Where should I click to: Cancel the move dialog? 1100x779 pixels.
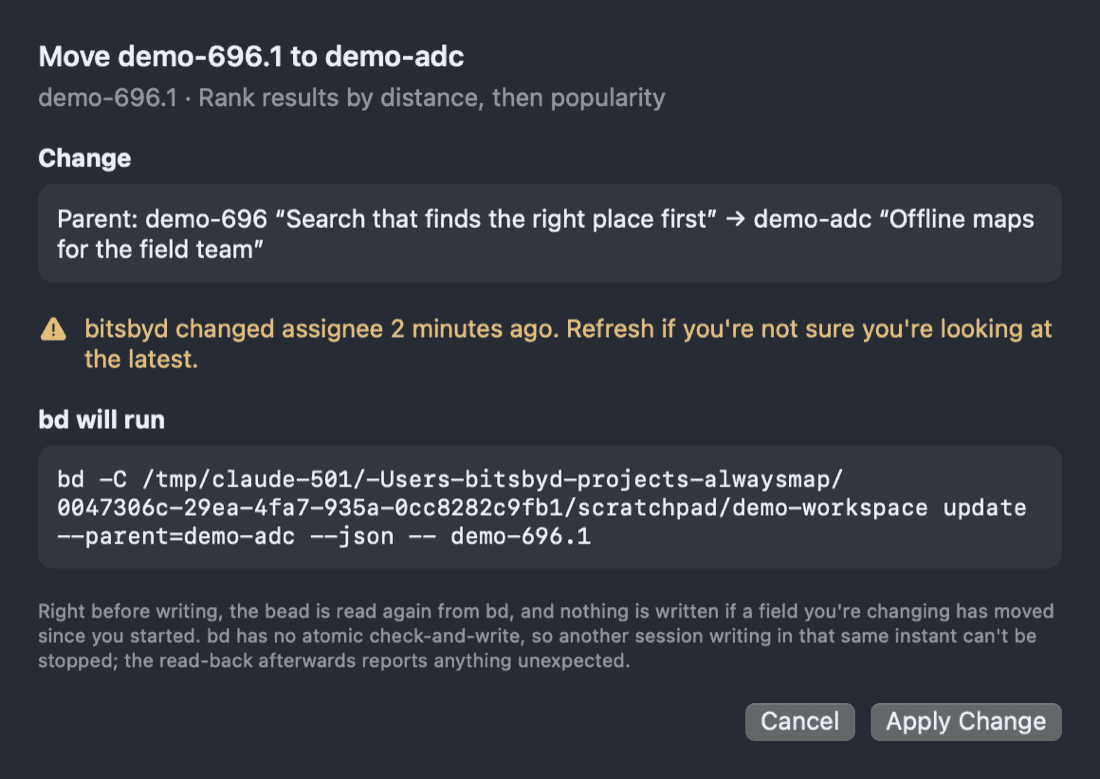(x=800, y=721)
